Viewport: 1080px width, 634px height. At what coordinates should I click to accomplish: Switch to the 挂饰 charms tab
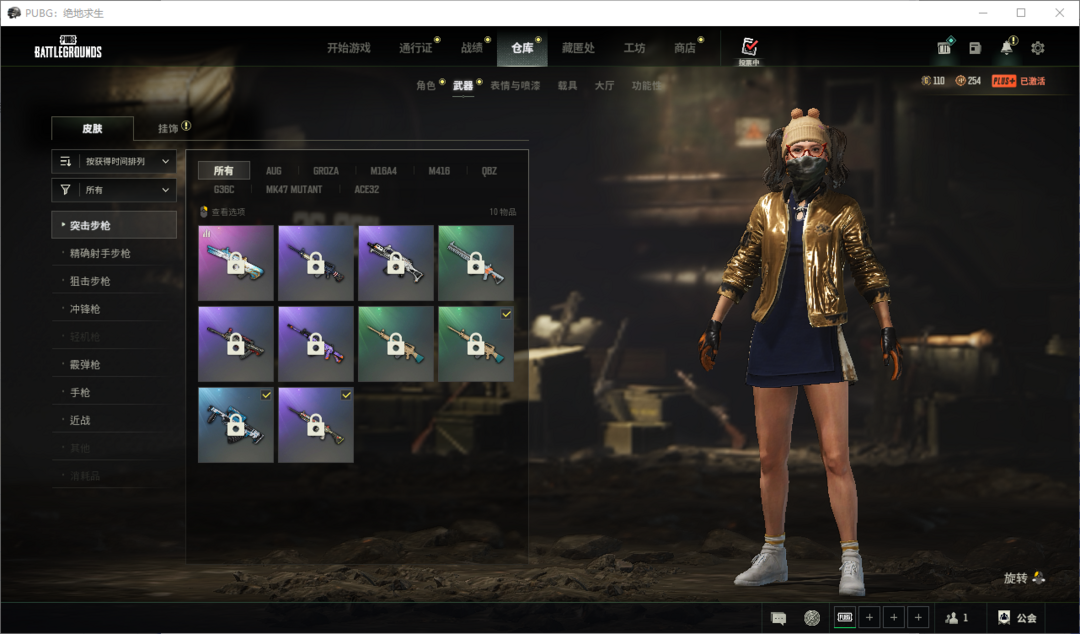point(173,128)
